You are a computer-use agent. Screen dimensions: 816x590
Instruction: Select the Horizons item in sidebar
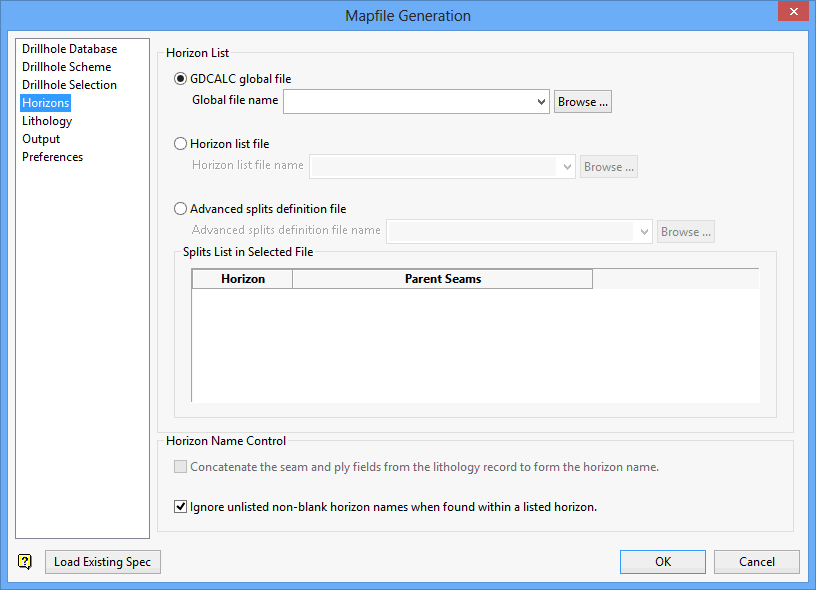point(46,103)
